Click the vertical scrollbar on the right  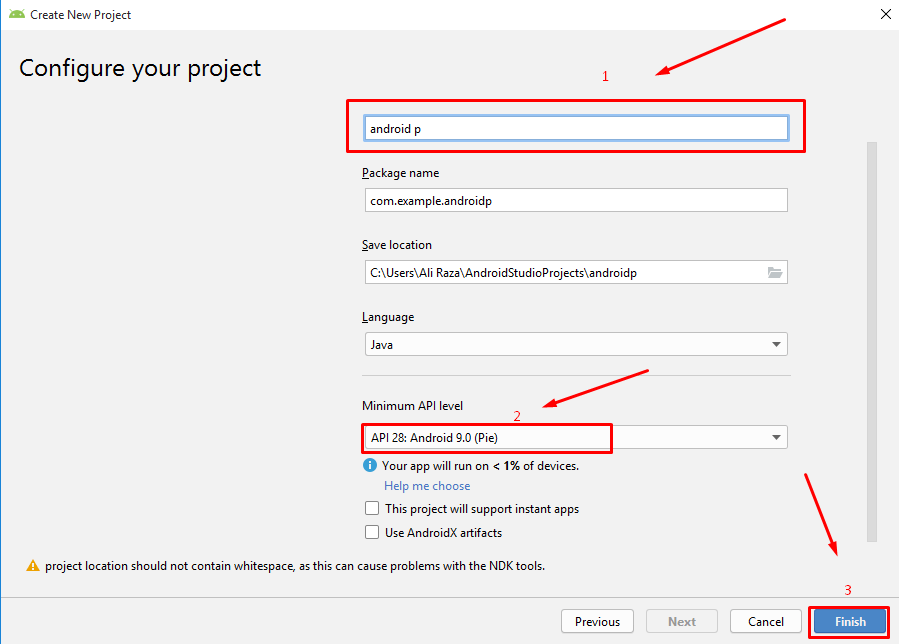coord(871,340)
